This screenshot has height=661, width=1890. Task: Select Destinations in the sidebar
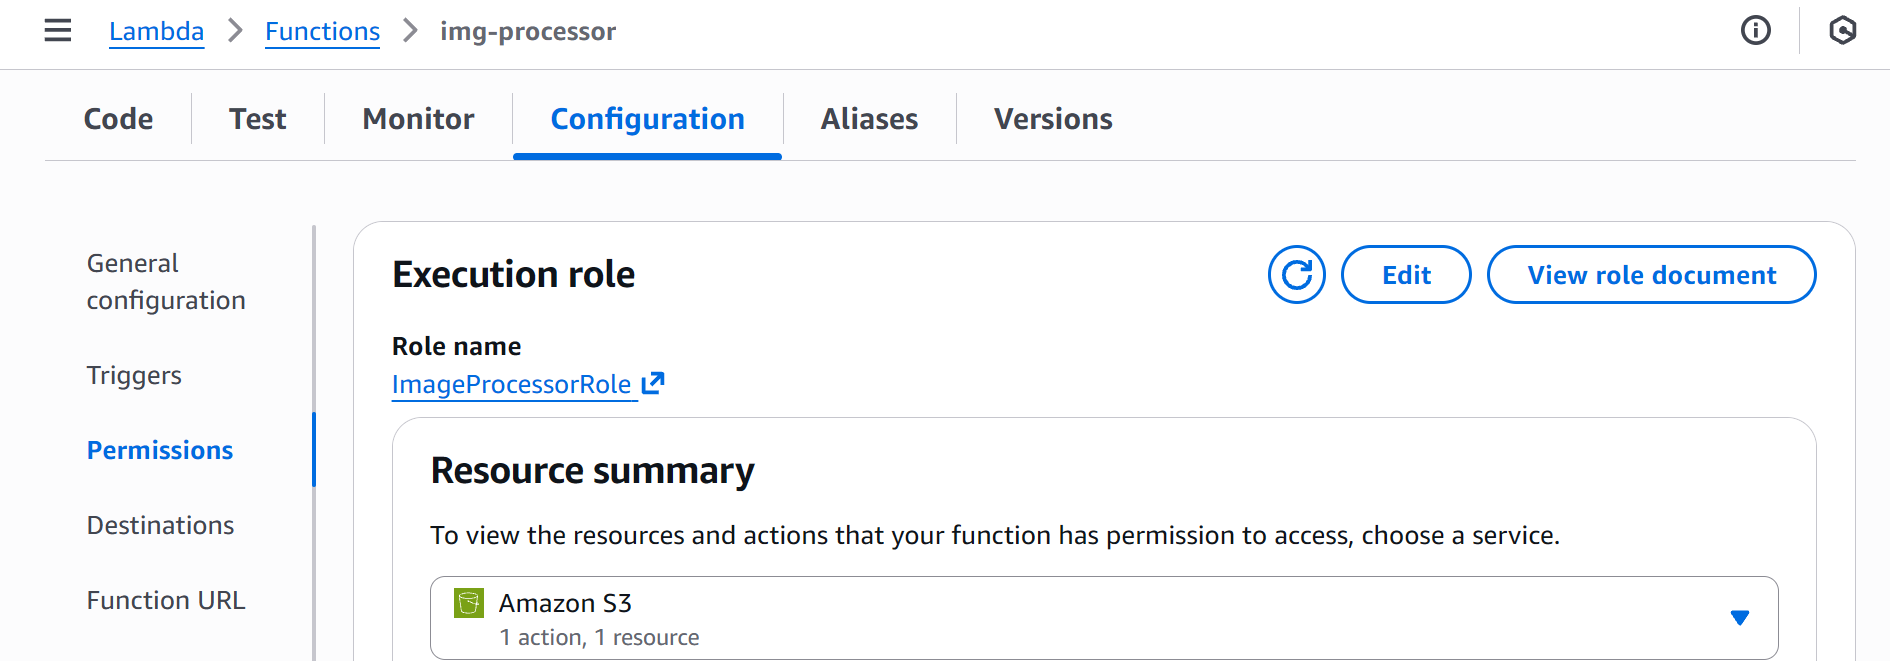coord(160,524)
